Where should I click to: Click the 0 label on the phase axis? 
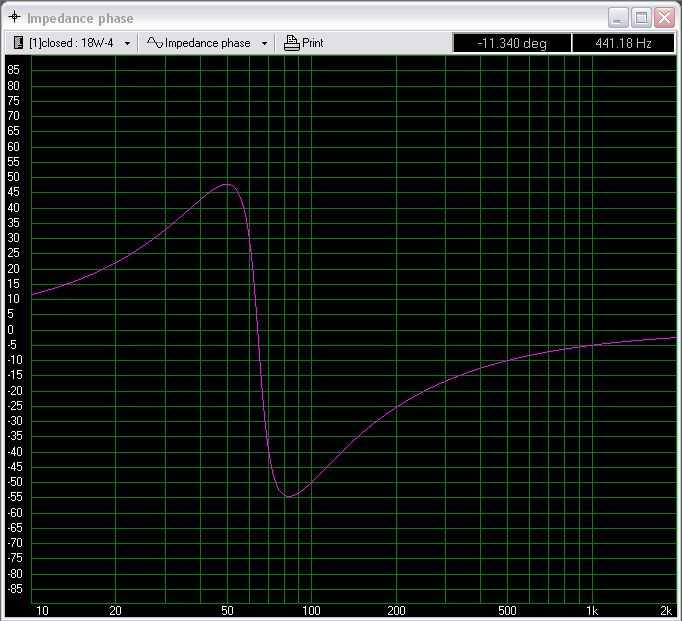tap(10, 330)
